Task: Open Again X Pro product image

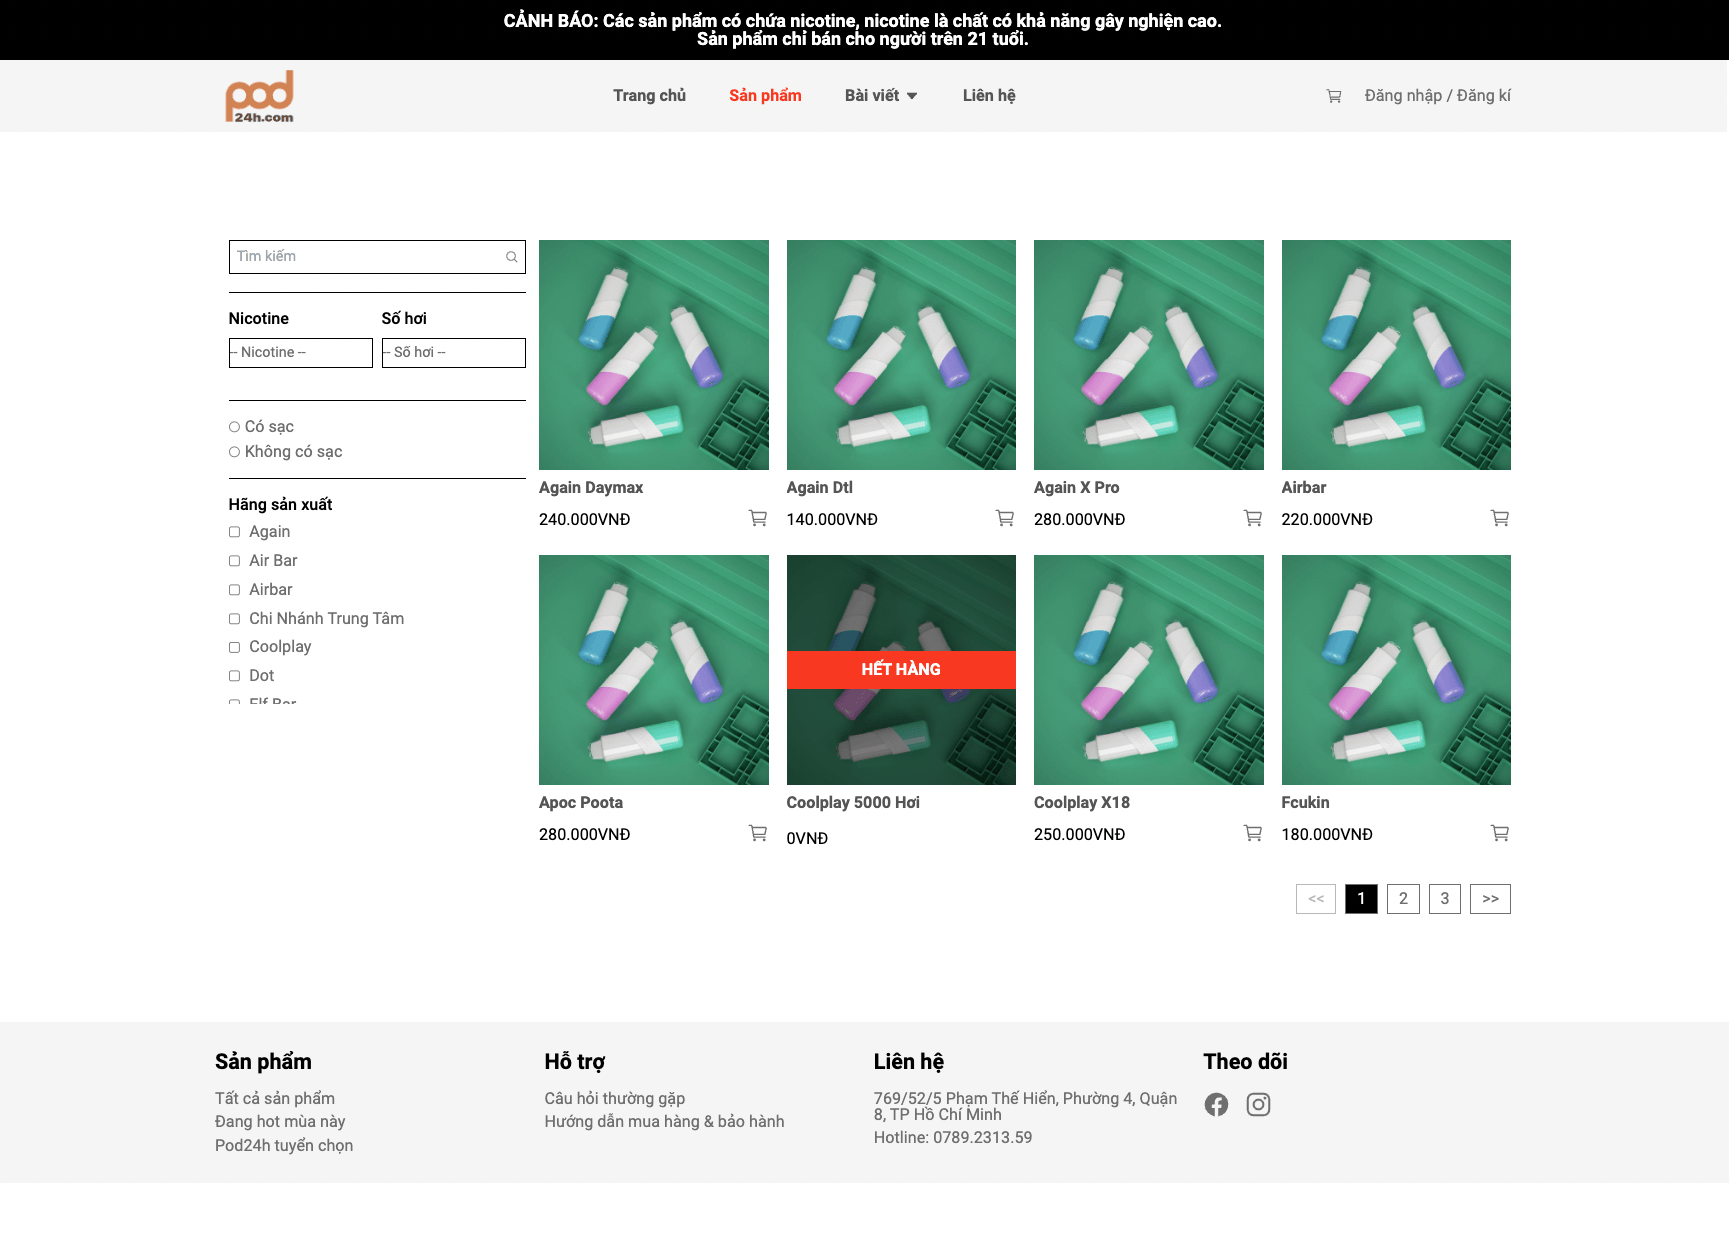Action: (1149, 355)
